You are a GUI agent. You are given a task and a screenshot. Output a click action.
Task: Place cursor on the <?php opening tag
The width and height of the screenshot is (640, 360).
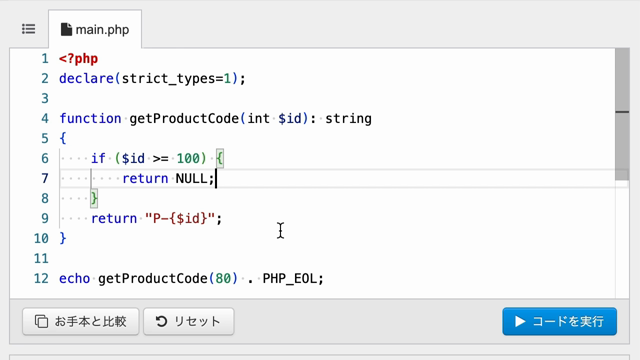pos(78,59)
